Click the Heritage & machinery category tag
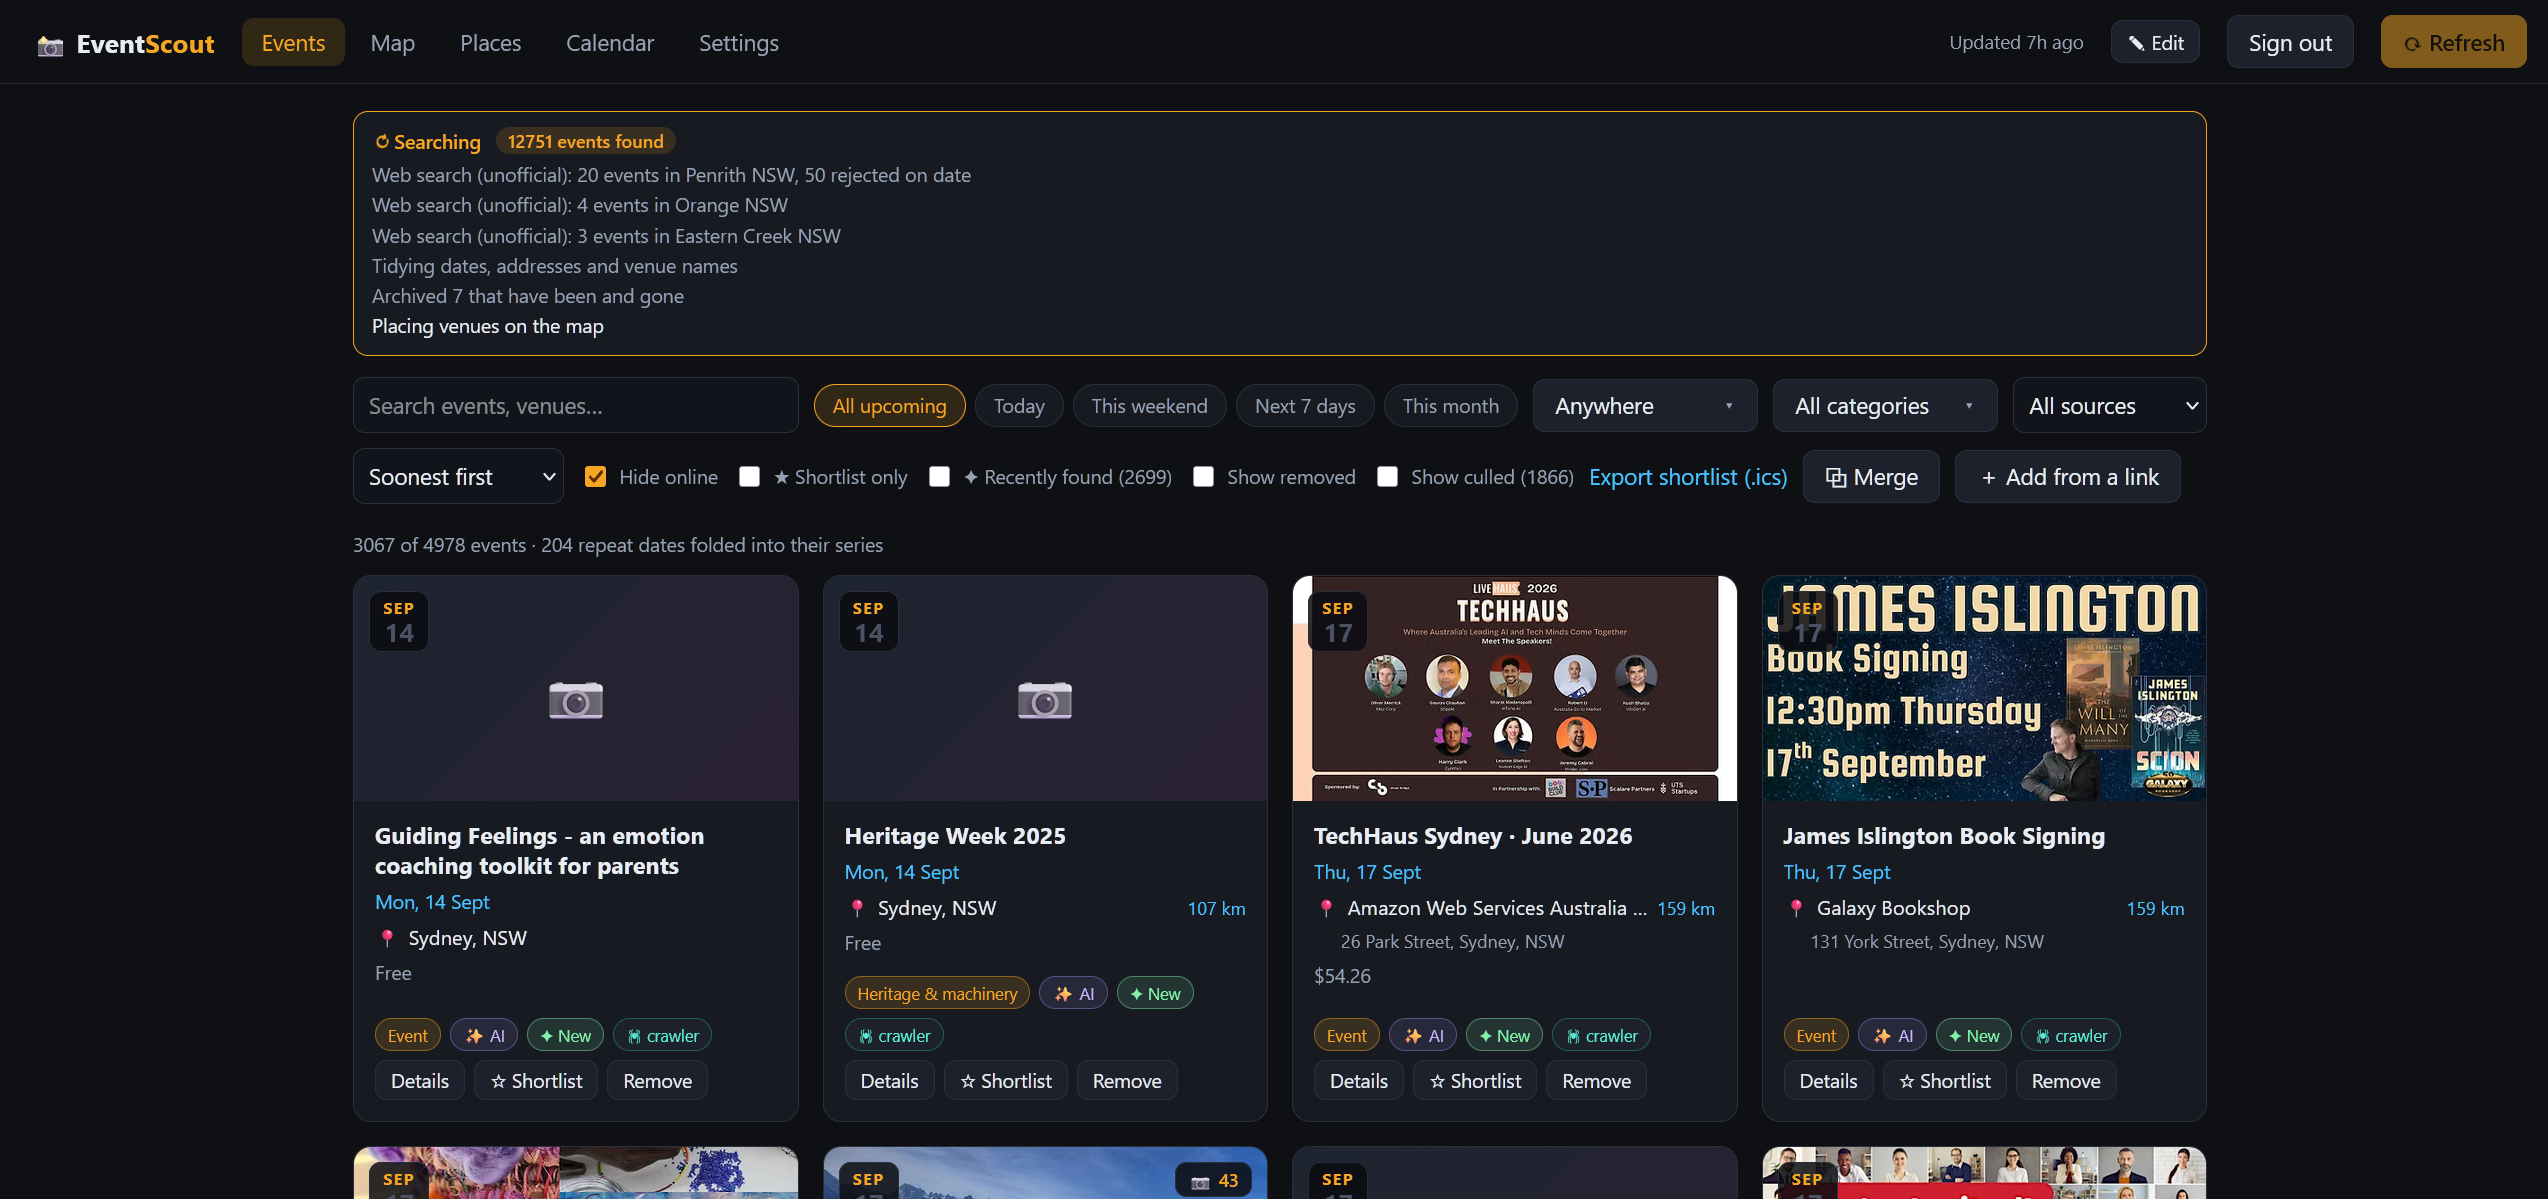The height and width of the screenshot is (1199, 2548). (937, 993)
